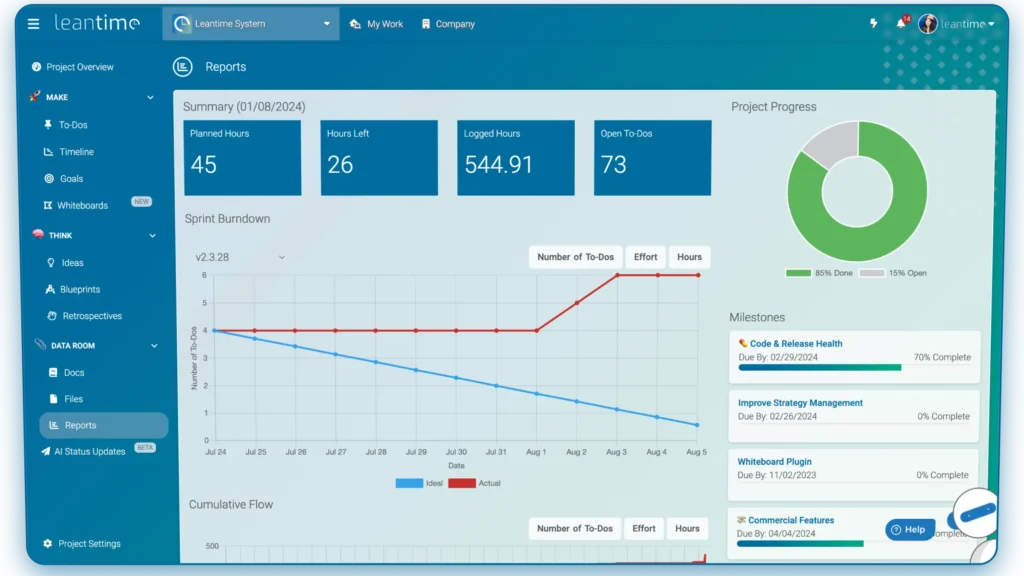Select Cumulative Flow Effort tab

643,528
